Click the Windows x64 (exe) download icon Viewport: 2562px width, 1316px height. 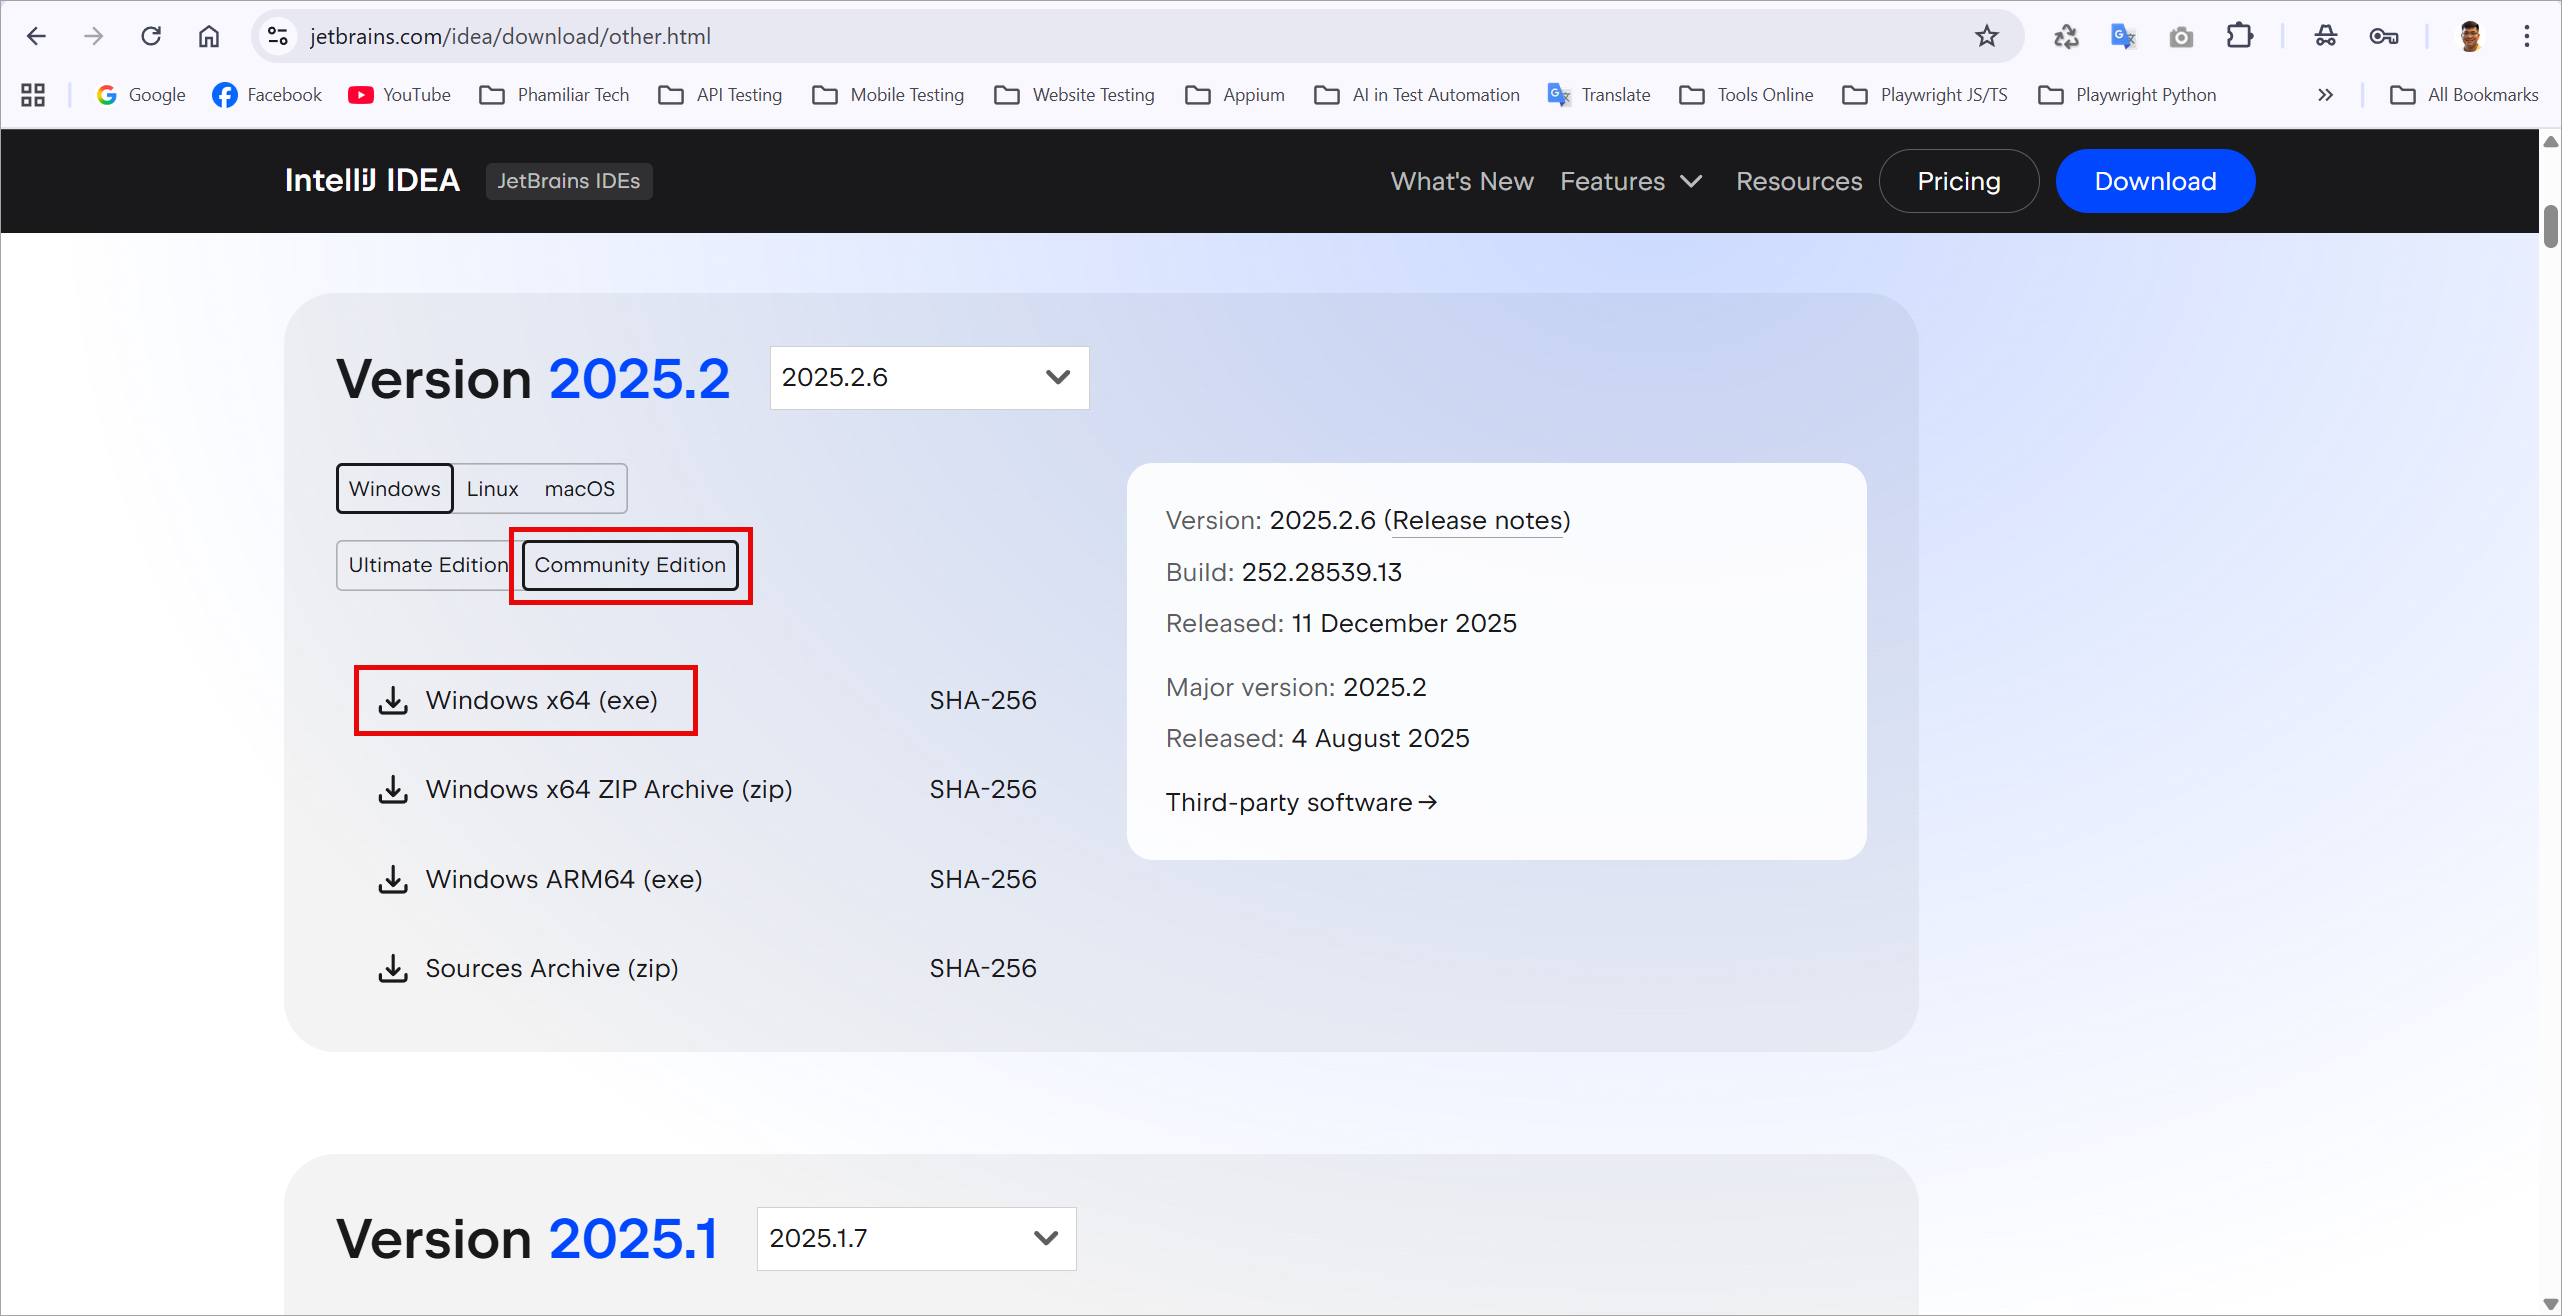(x=393, y=700)
